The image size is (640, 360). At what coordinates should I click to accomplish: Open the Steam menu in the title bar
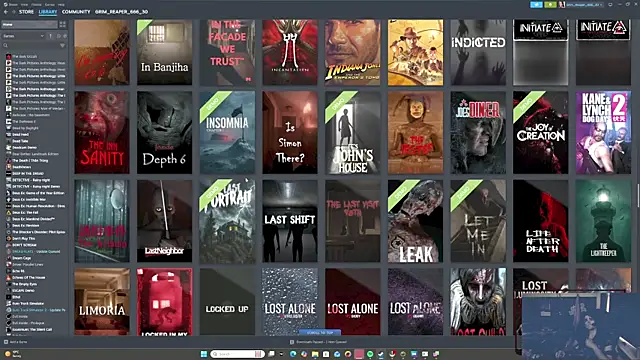[13, 4]
